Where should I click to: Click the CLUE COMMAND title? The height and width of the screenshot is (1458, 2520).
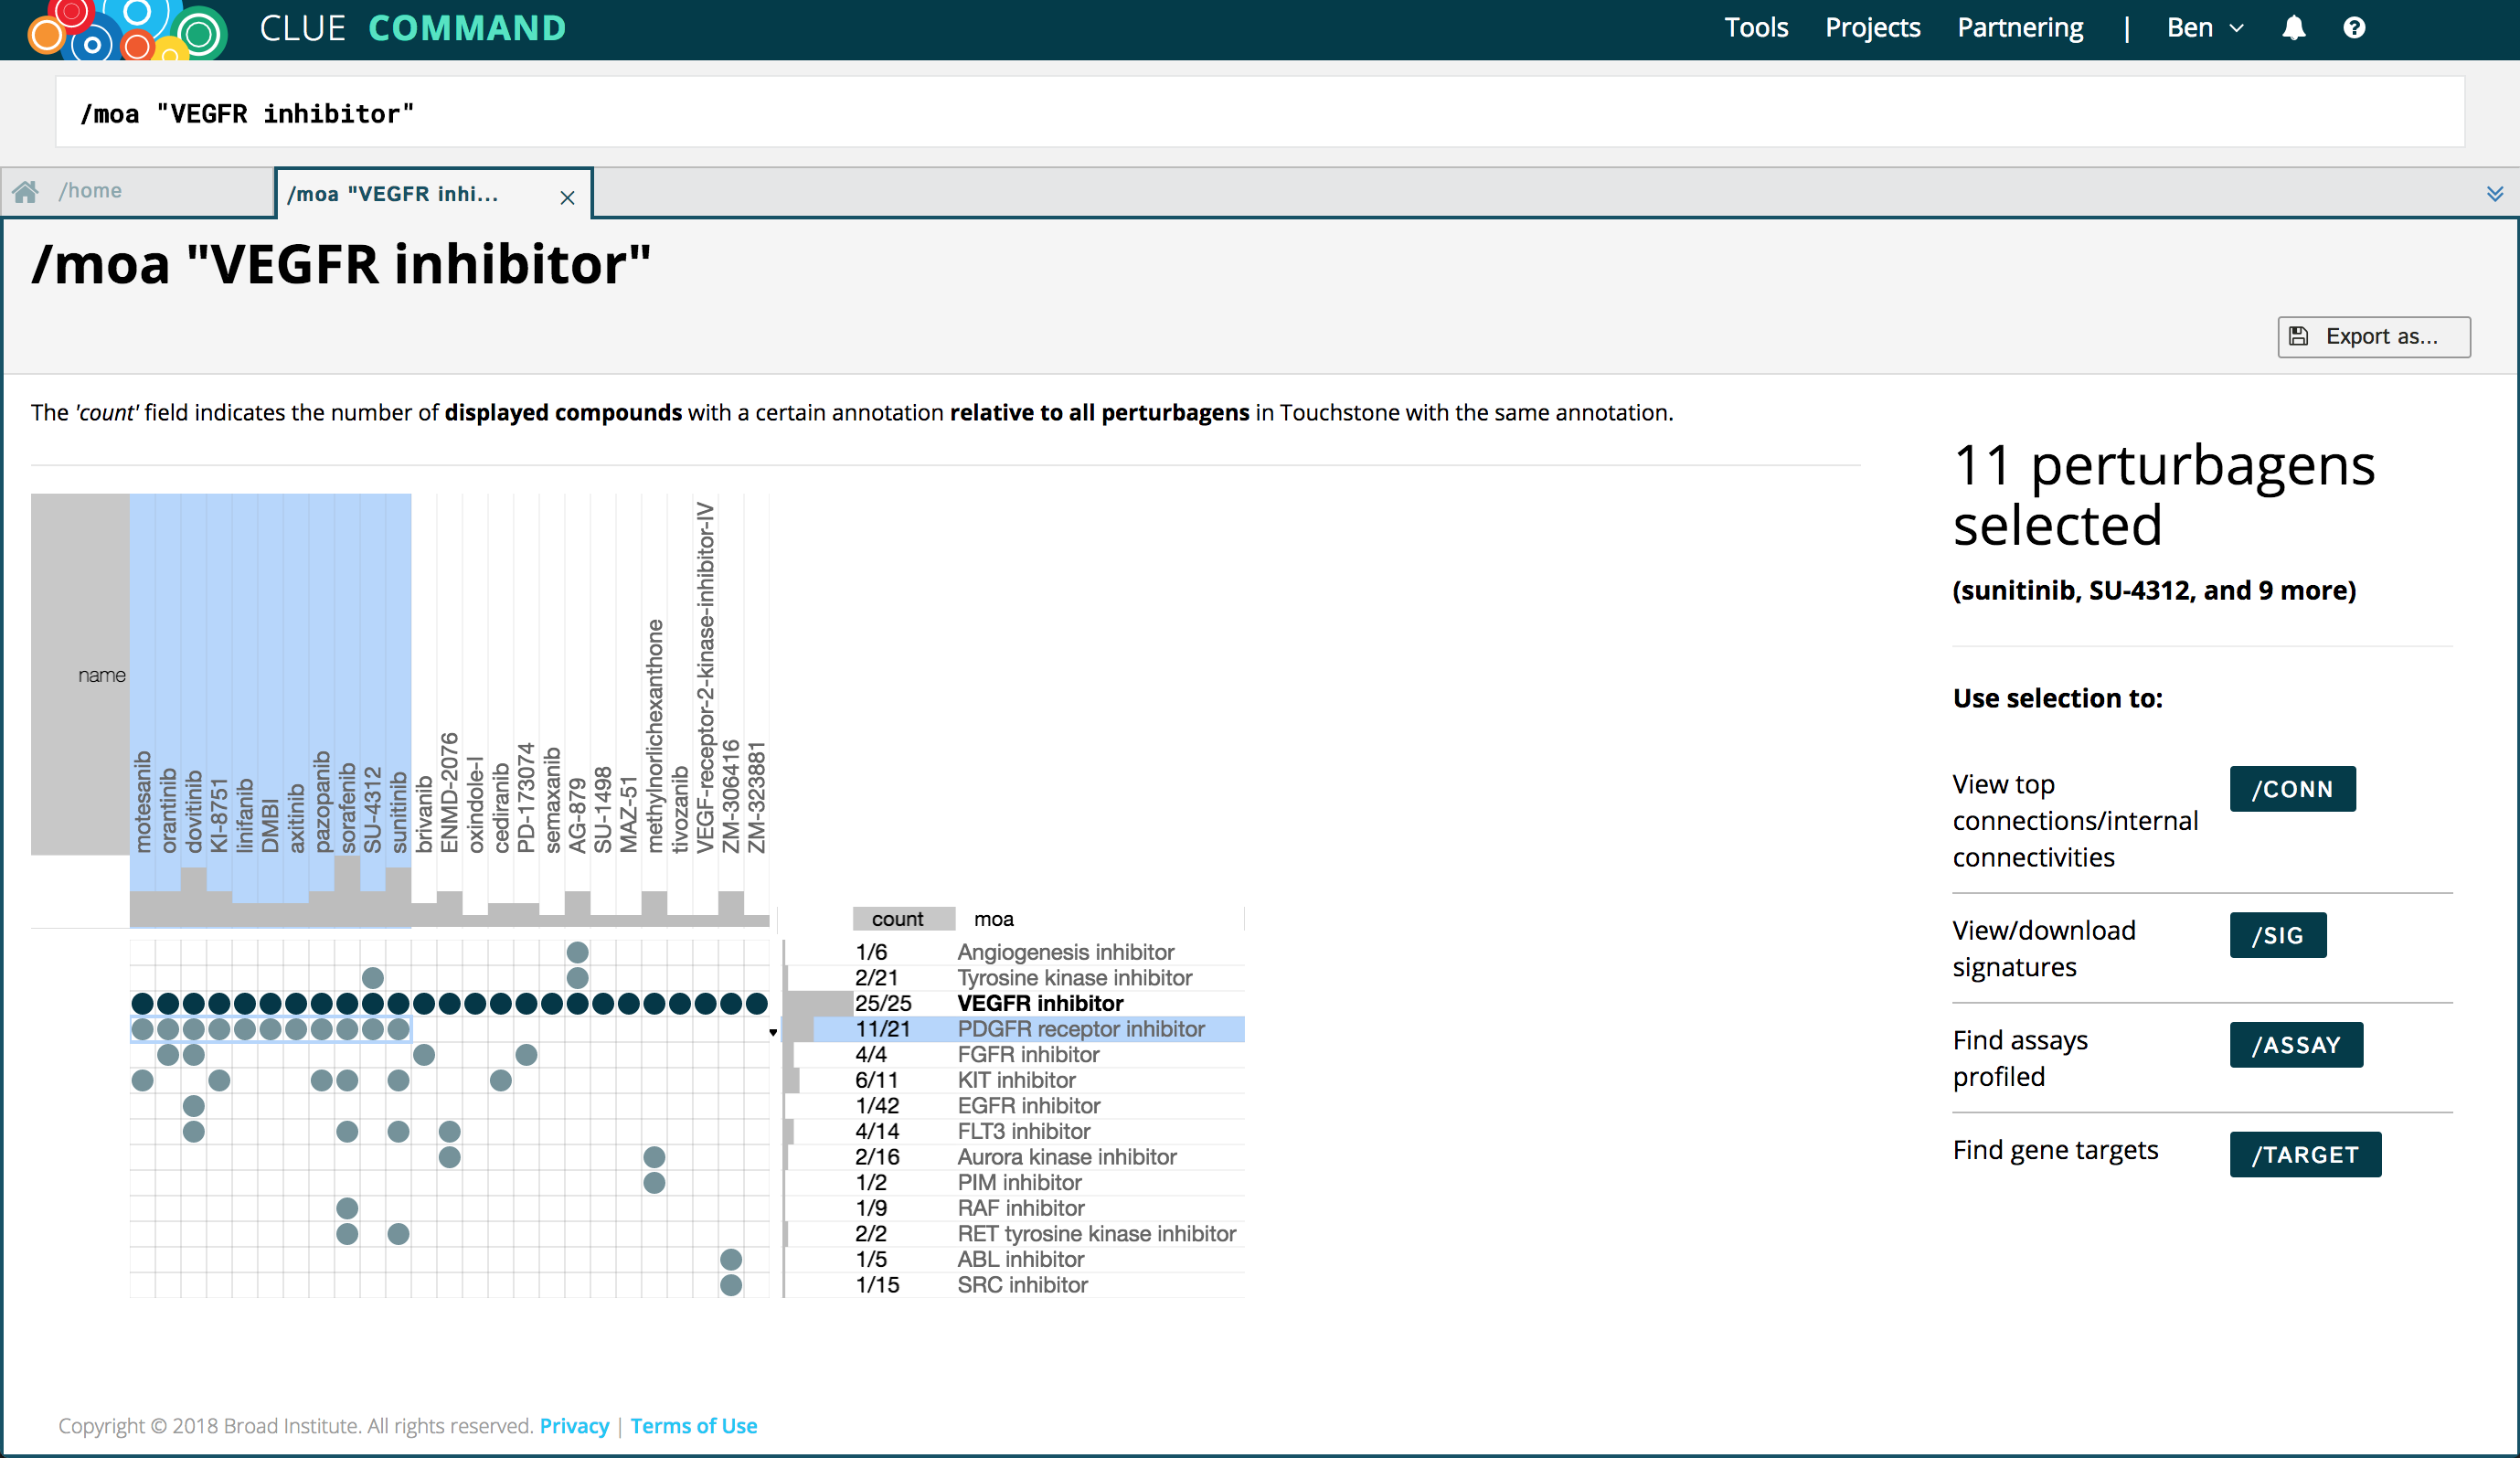point(412,28)
